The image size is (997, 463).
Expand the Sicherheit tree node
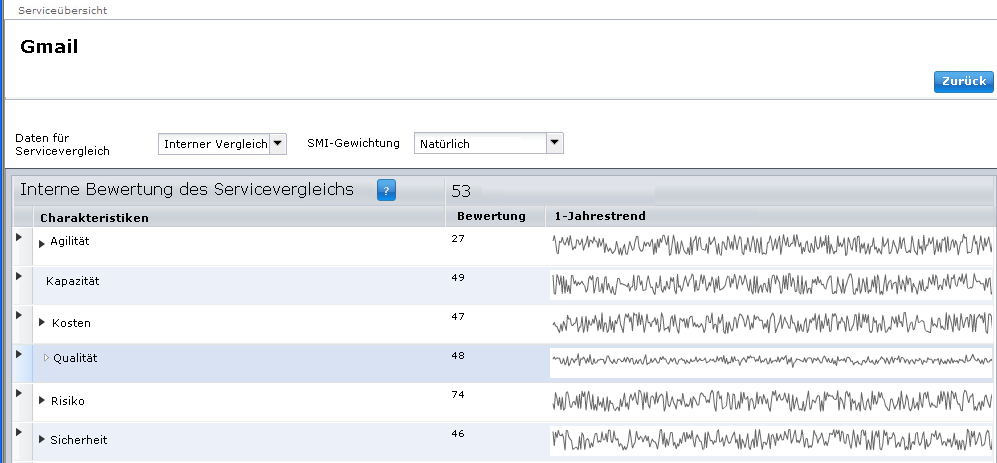[42, 440]
